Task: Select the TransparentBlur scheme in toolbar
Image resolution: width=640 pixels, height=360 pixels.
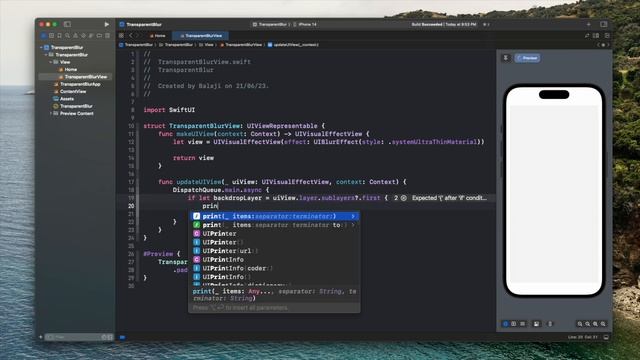Action: click(x=269, y=24)
